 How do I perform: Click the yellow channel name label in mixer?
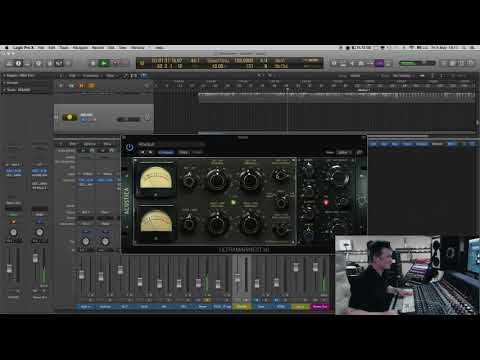242,306
